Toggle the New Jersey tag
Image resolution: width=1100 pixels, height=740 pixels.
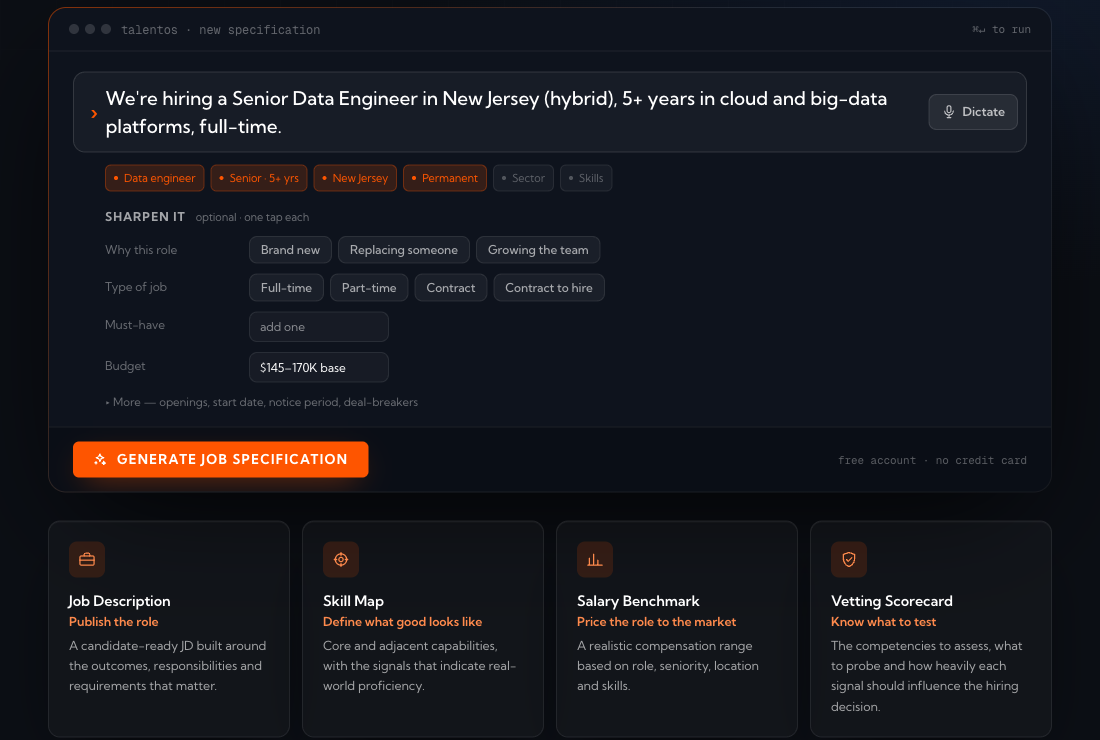[x=355, y=178]
